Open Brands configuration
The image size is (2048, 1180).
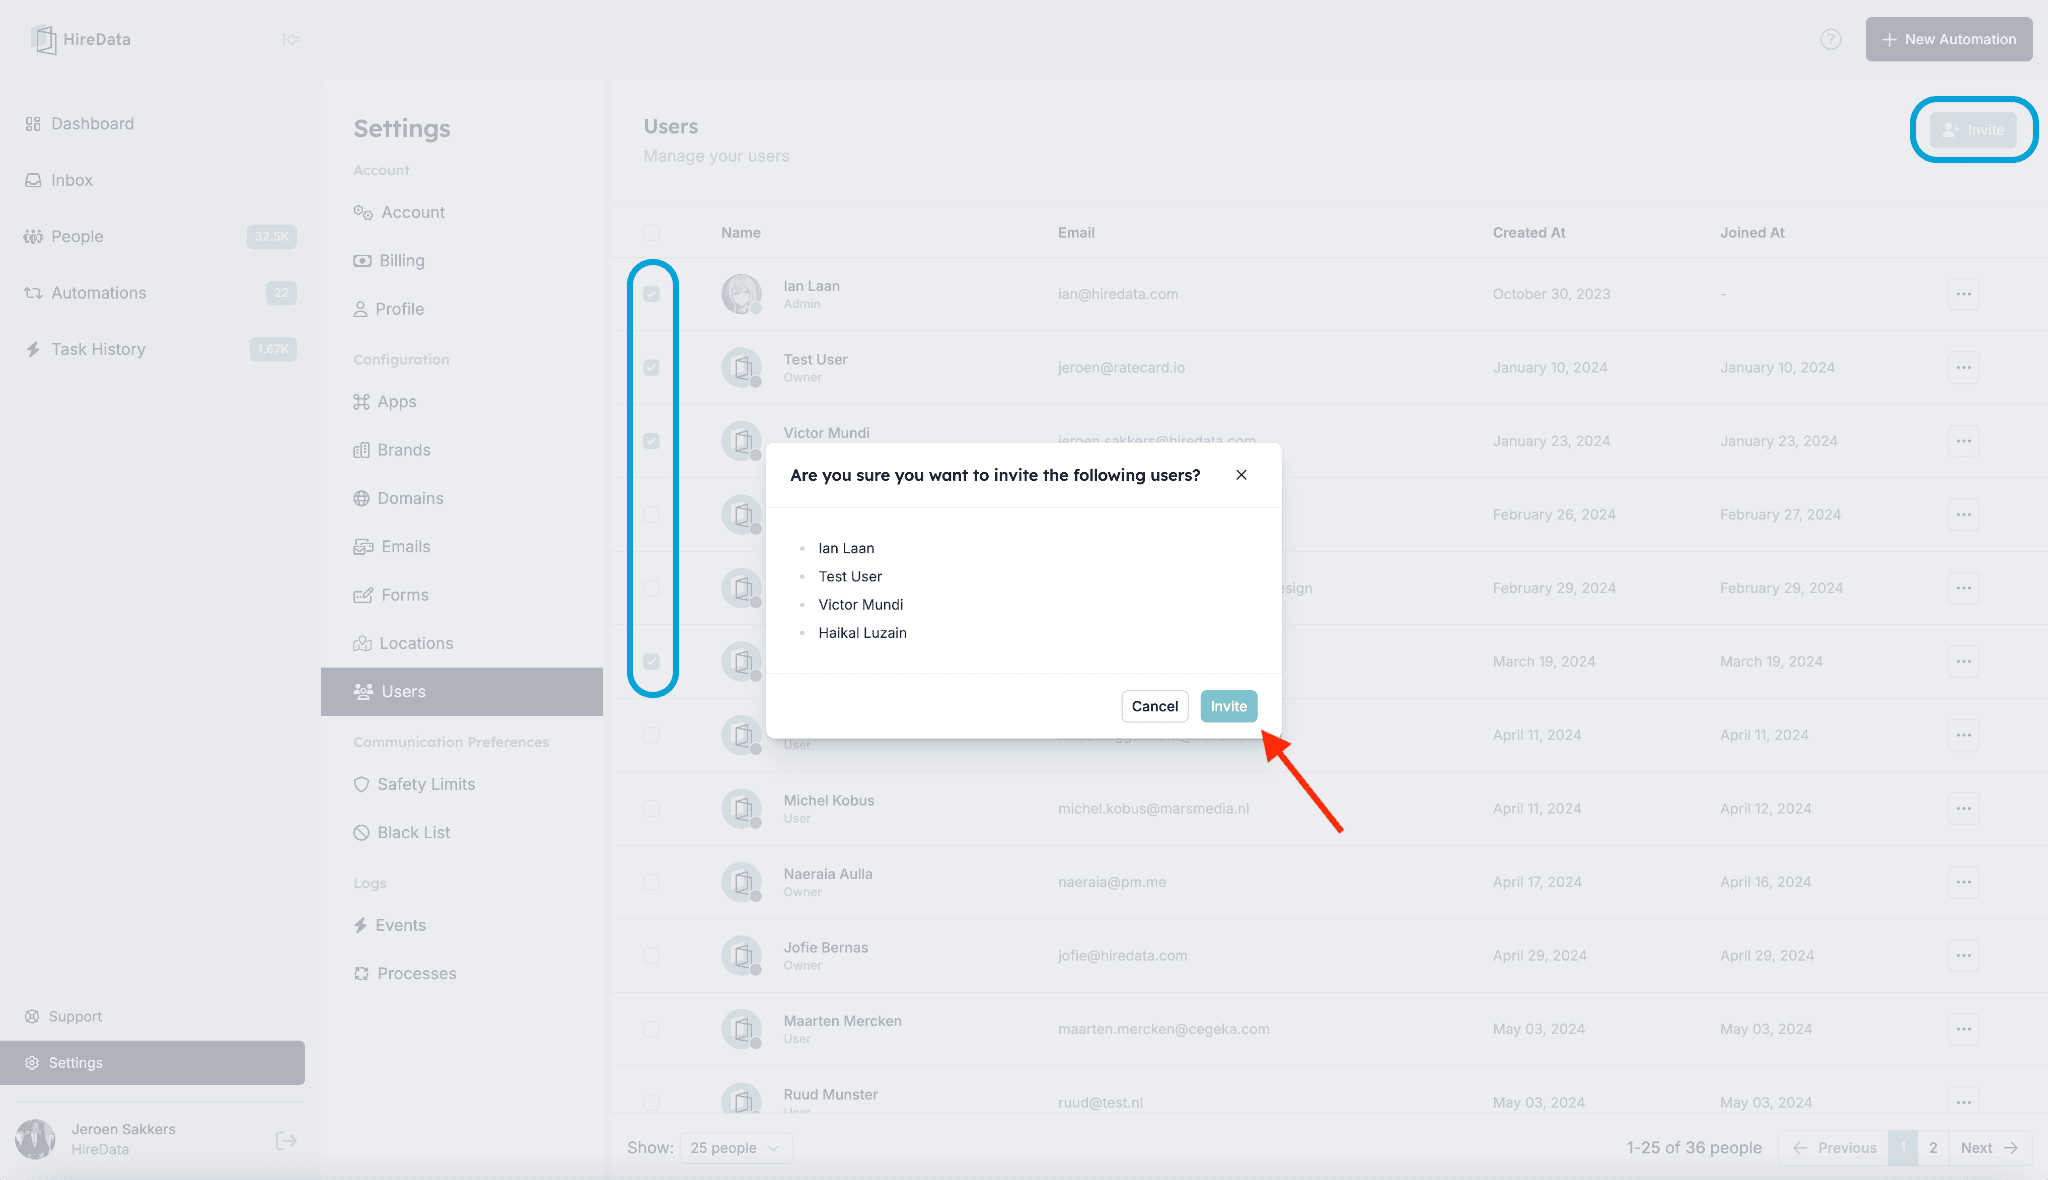click(x=403, y=450)
